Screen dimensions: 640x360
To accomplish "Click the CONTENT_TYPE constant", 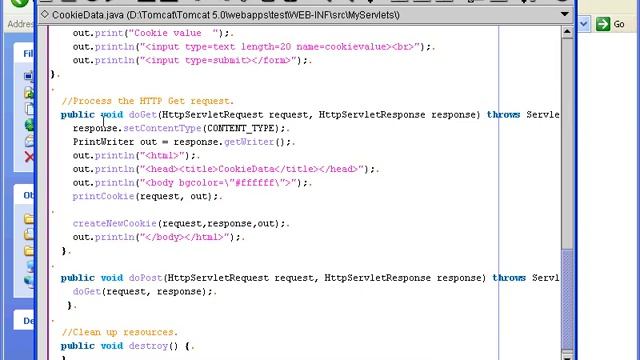I will 241,128.
